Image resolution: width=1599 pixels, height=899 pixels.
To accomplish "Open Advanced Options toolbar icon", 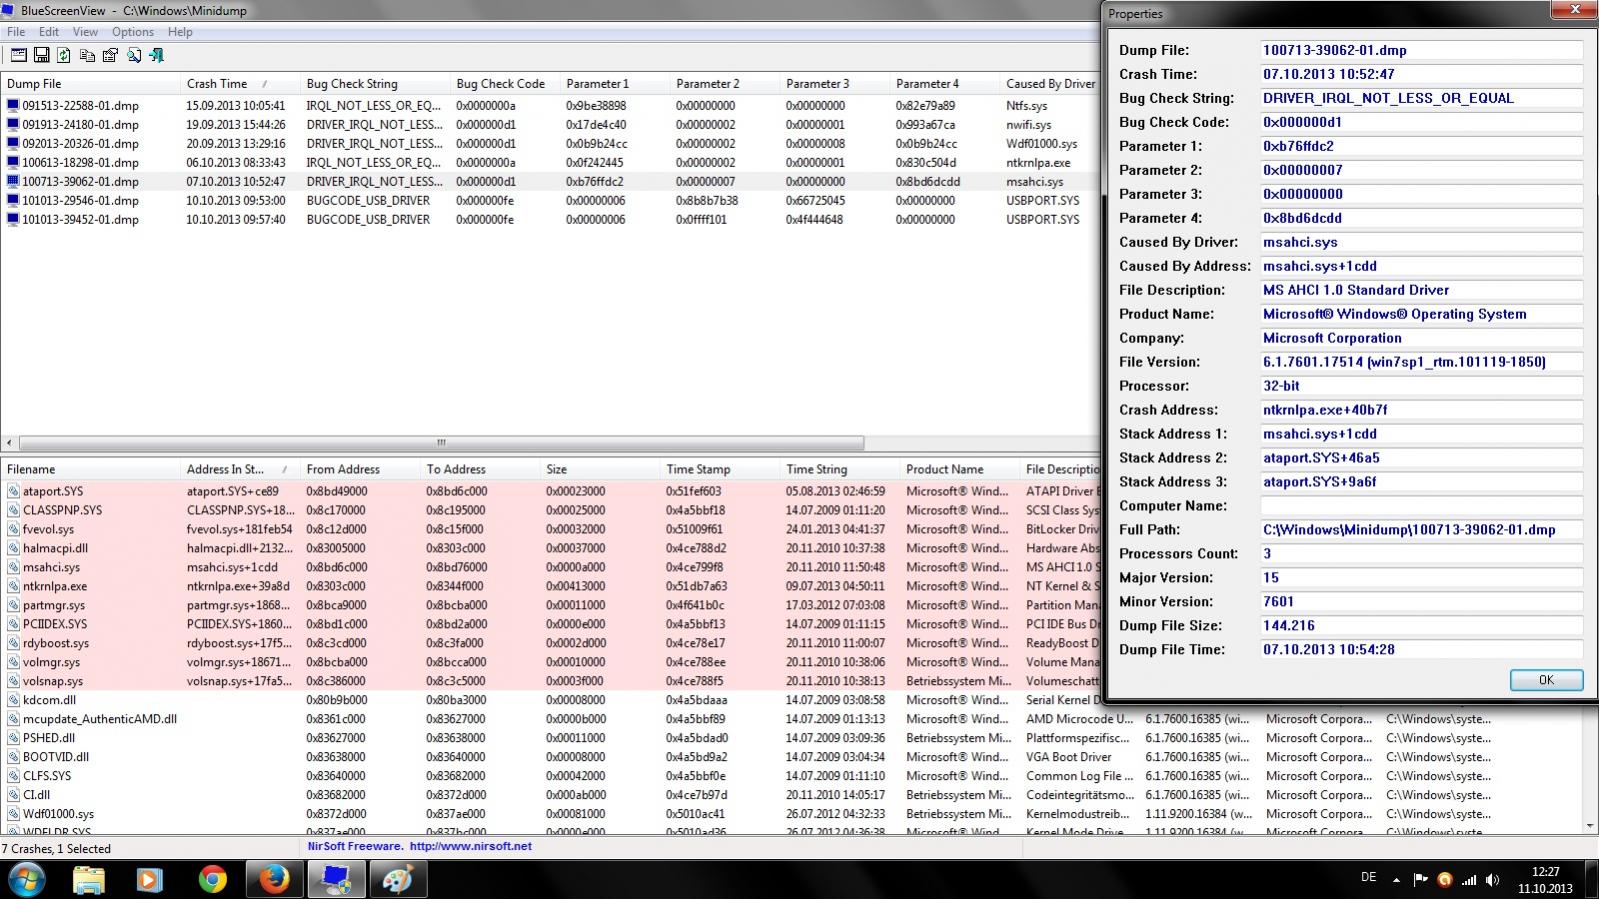I will pos(19,55).
